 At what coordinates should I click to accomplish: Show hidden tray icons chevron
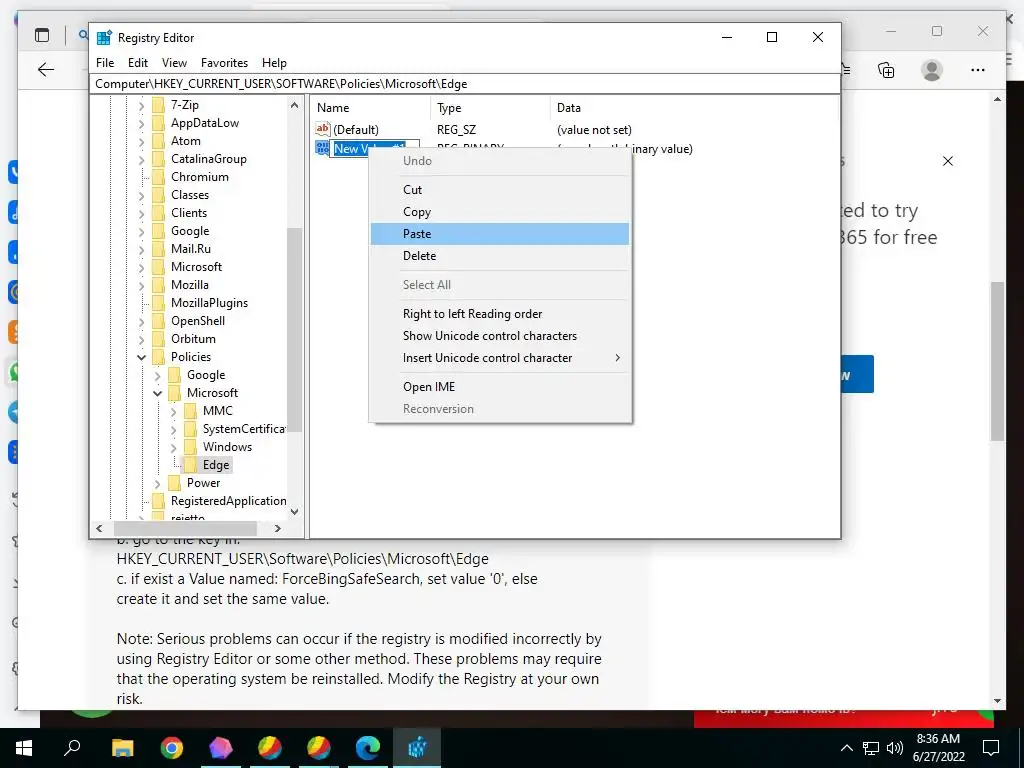point(846,748)
